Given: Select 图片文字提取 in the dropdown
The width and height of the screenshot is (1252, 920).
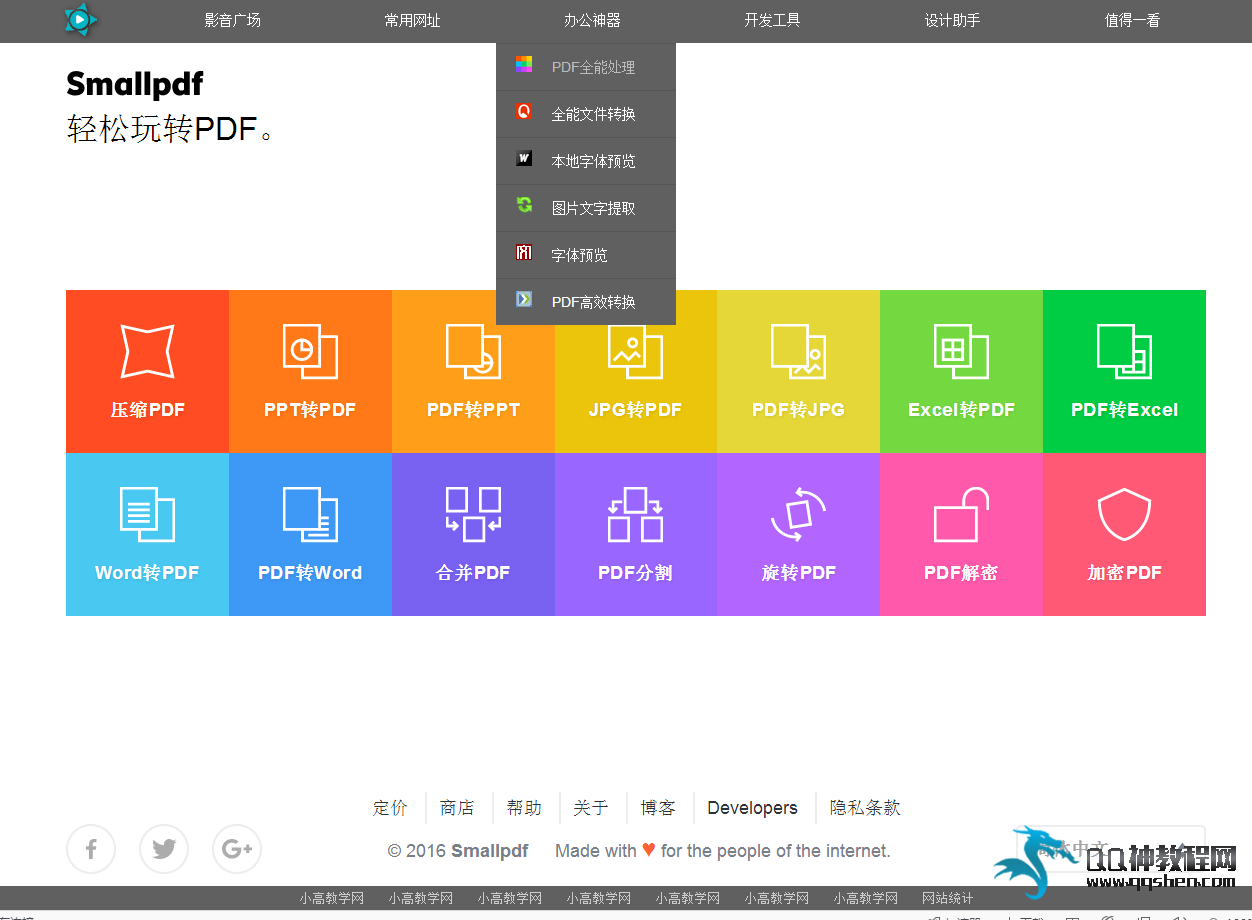Looking at the screenshot, I should [586, 208].
